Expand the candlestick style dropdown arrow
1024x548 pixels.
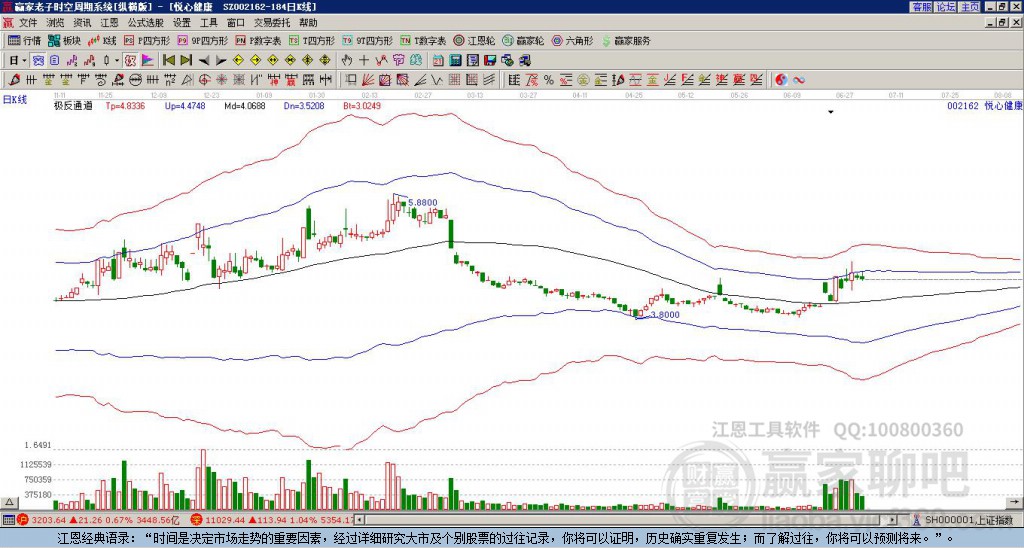point(117,61)
